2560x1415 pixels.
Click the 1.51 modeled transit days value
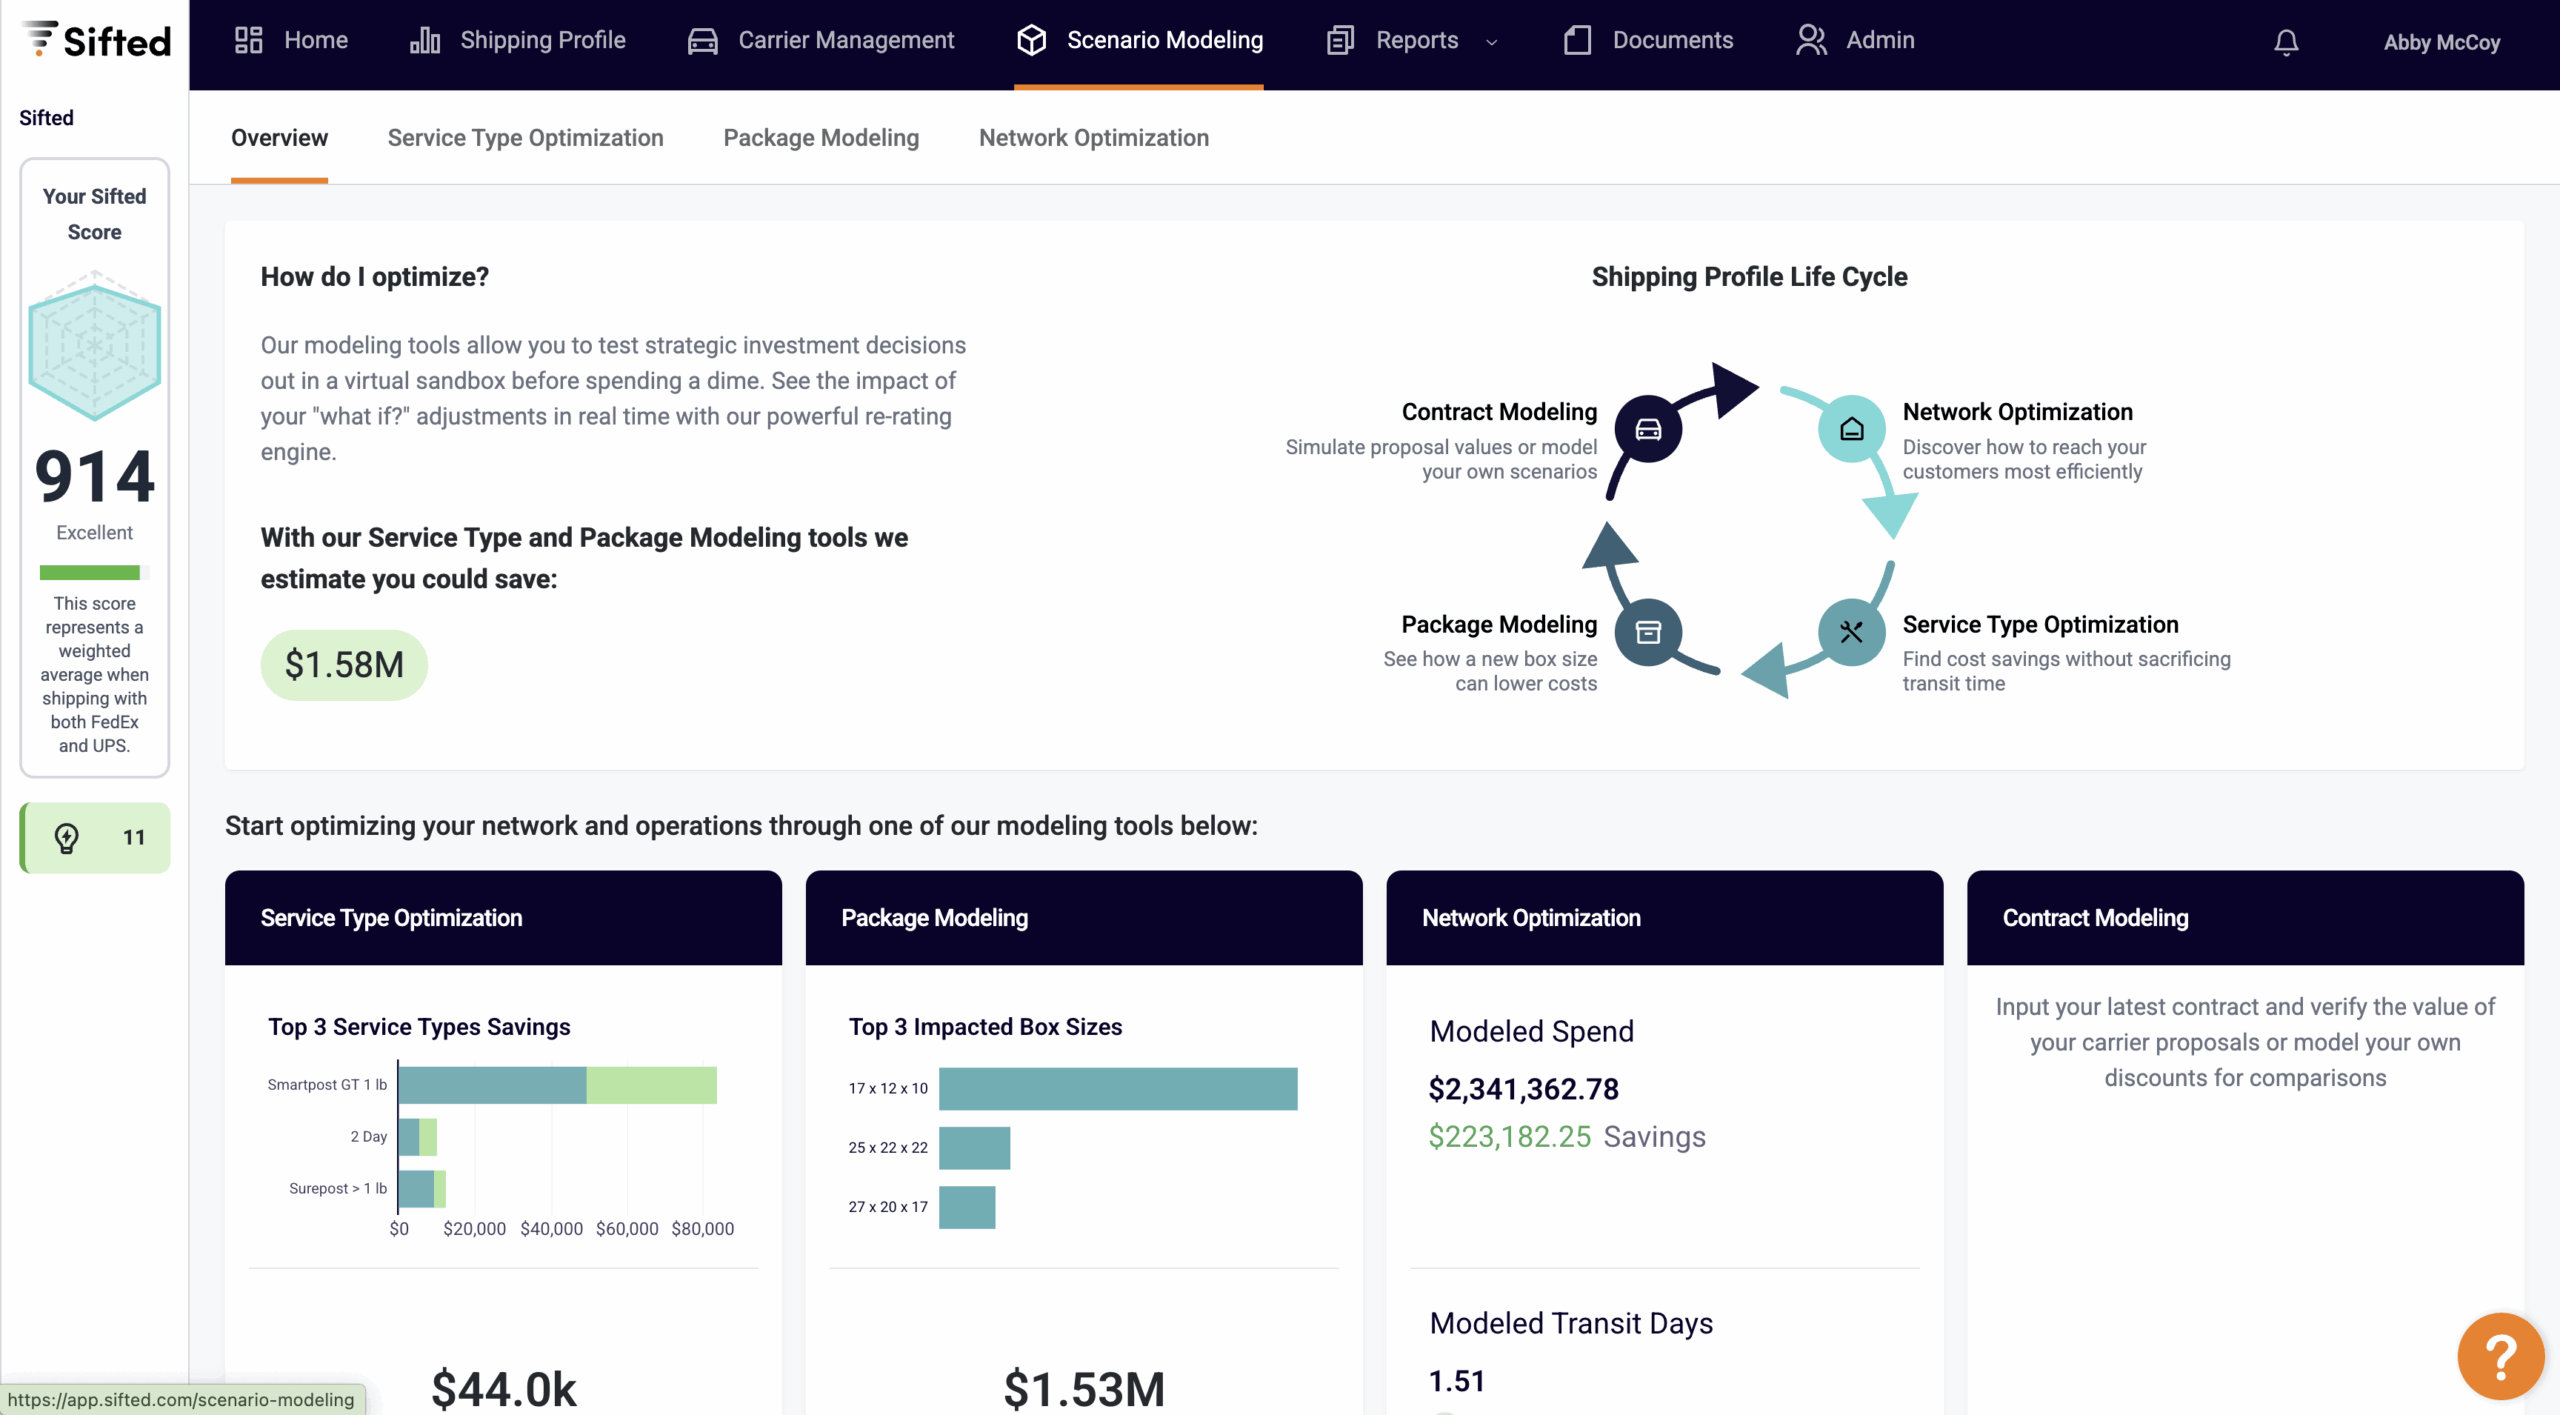(x=1457, y=1381)
